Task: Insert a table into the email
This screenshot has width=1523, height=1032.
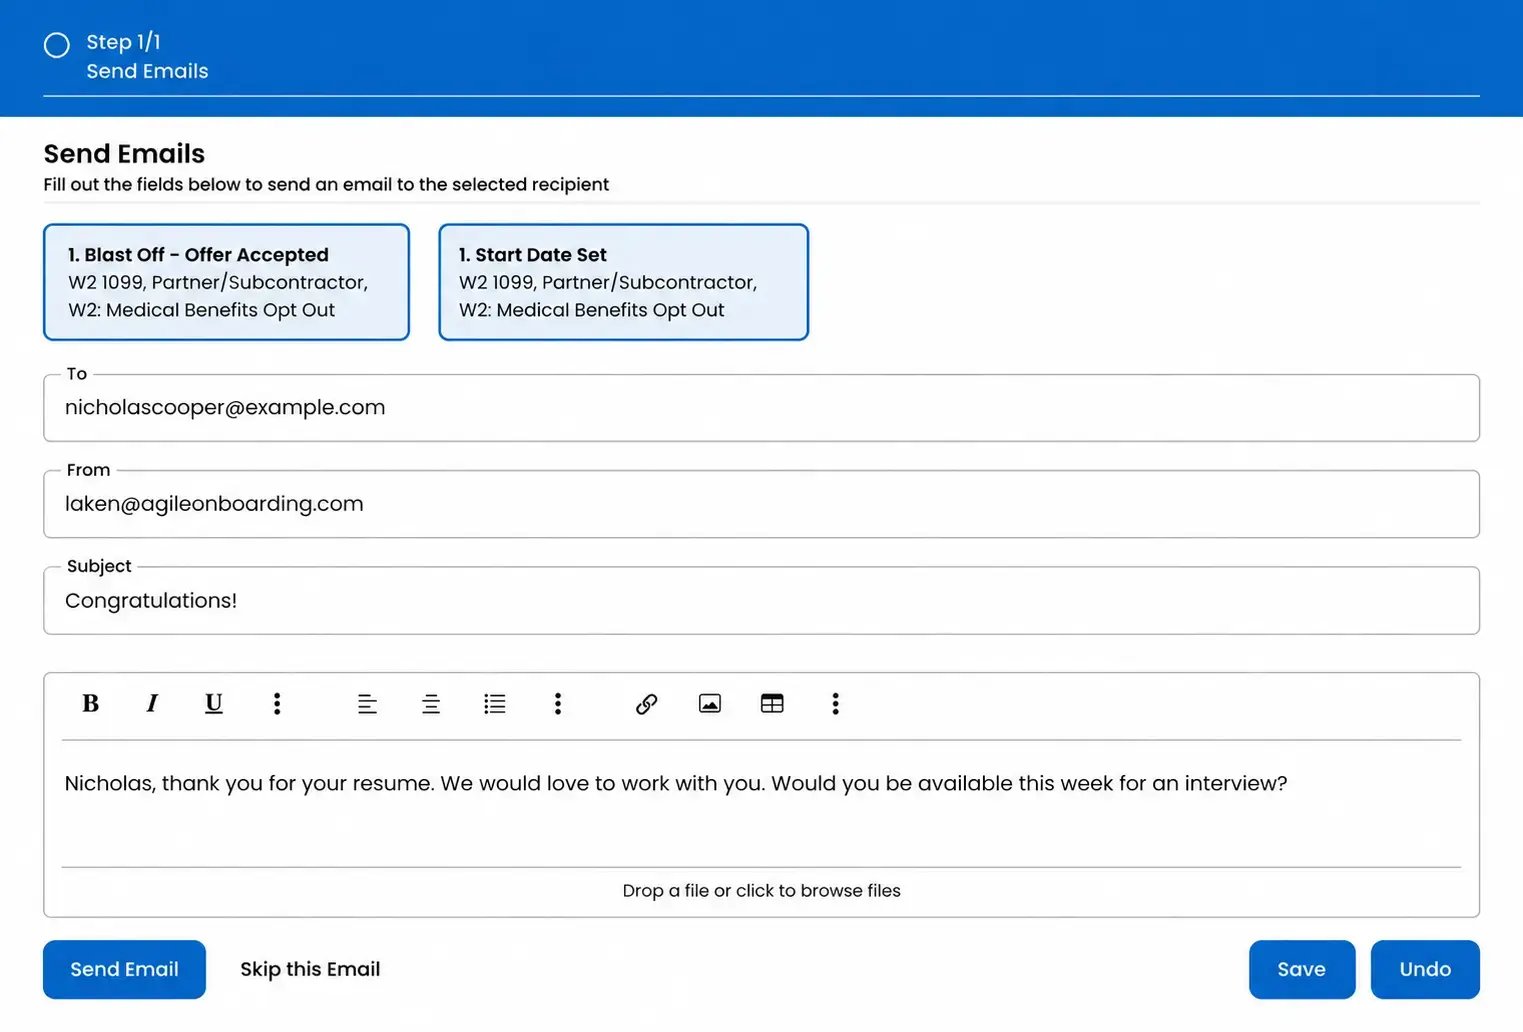Action: [772, 704]
